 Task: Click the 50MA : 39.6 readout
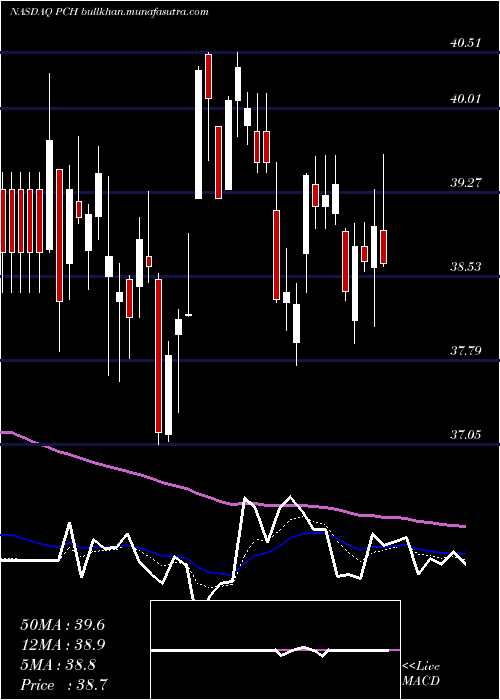(62, 625)
